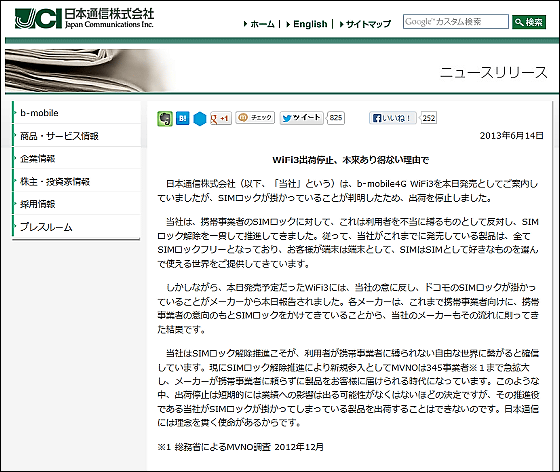Click footnote ※1 総務省によるMVNO調査 2012年12月
This screenshot has width=560, height=472.
coord(241,447)
